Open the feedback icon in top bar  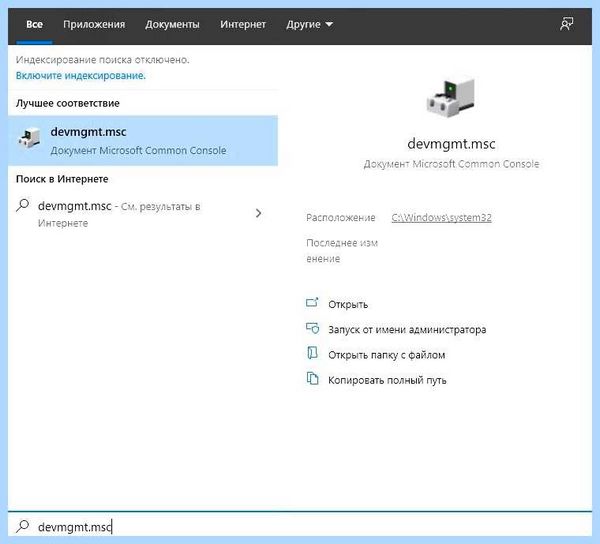pyautogui.click(x=566, y=24)
